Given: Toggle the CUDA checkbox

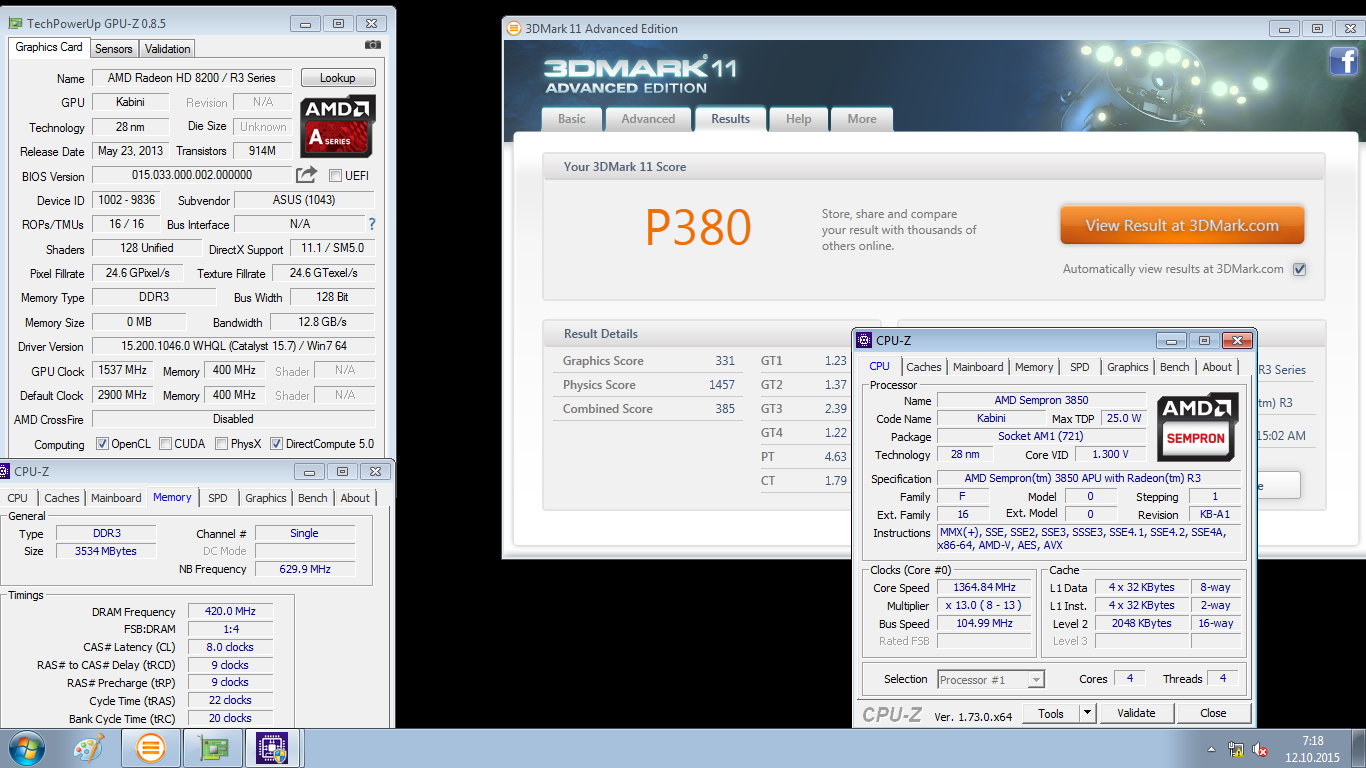Looking at the screenshot, I should click(x=165, y=444).
